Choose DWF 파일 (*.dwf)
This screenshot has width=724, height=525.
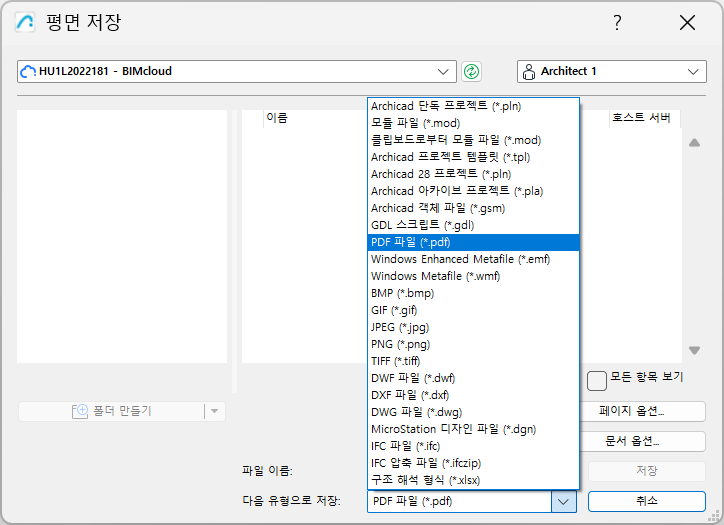point(473,378)
